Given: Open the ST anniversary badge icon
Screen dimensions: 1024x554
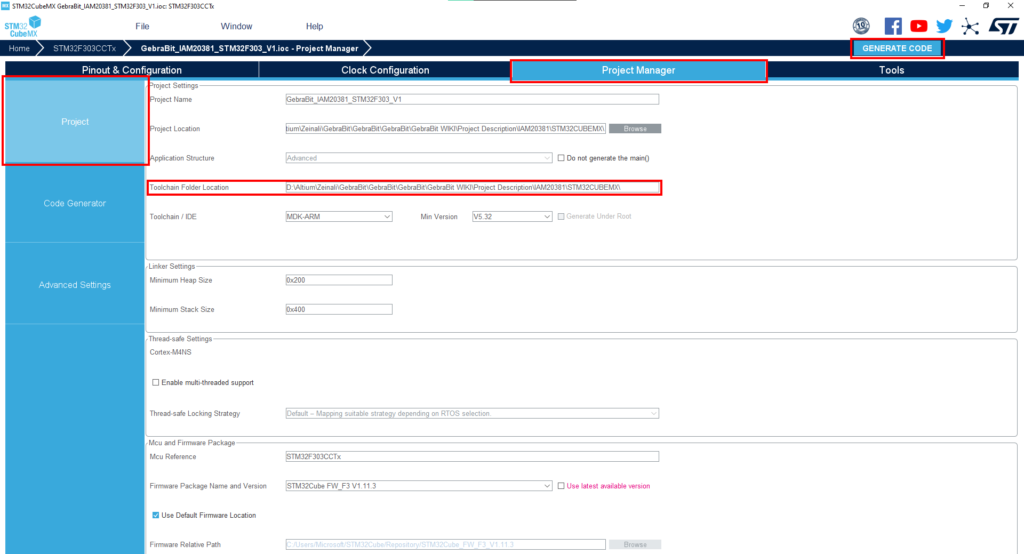Looking at the screenshot, I should pos(861,26).
